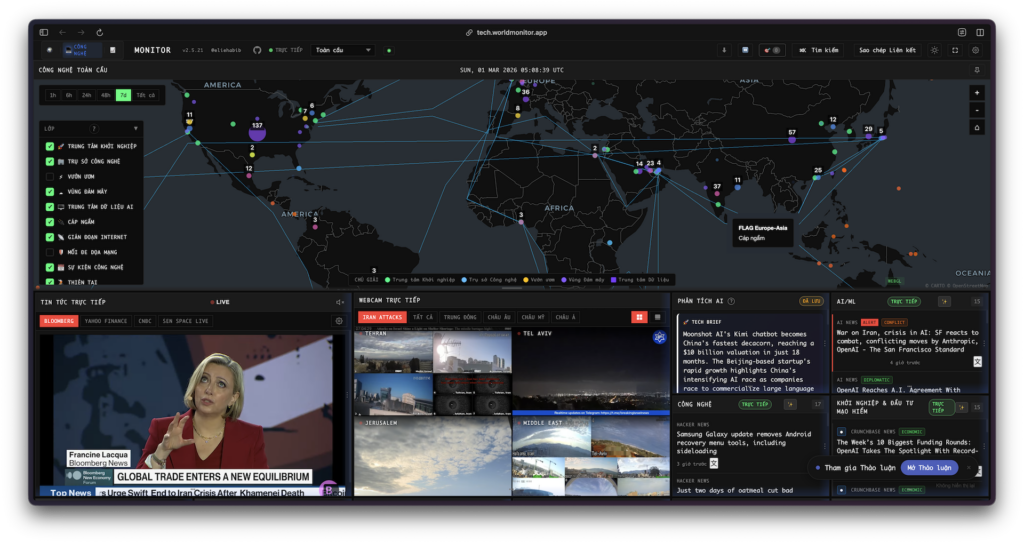This screenshot has height=543, width=1024.
Task: Enable the Mối đe dọa mạng layer
Action: click(50, 252)
